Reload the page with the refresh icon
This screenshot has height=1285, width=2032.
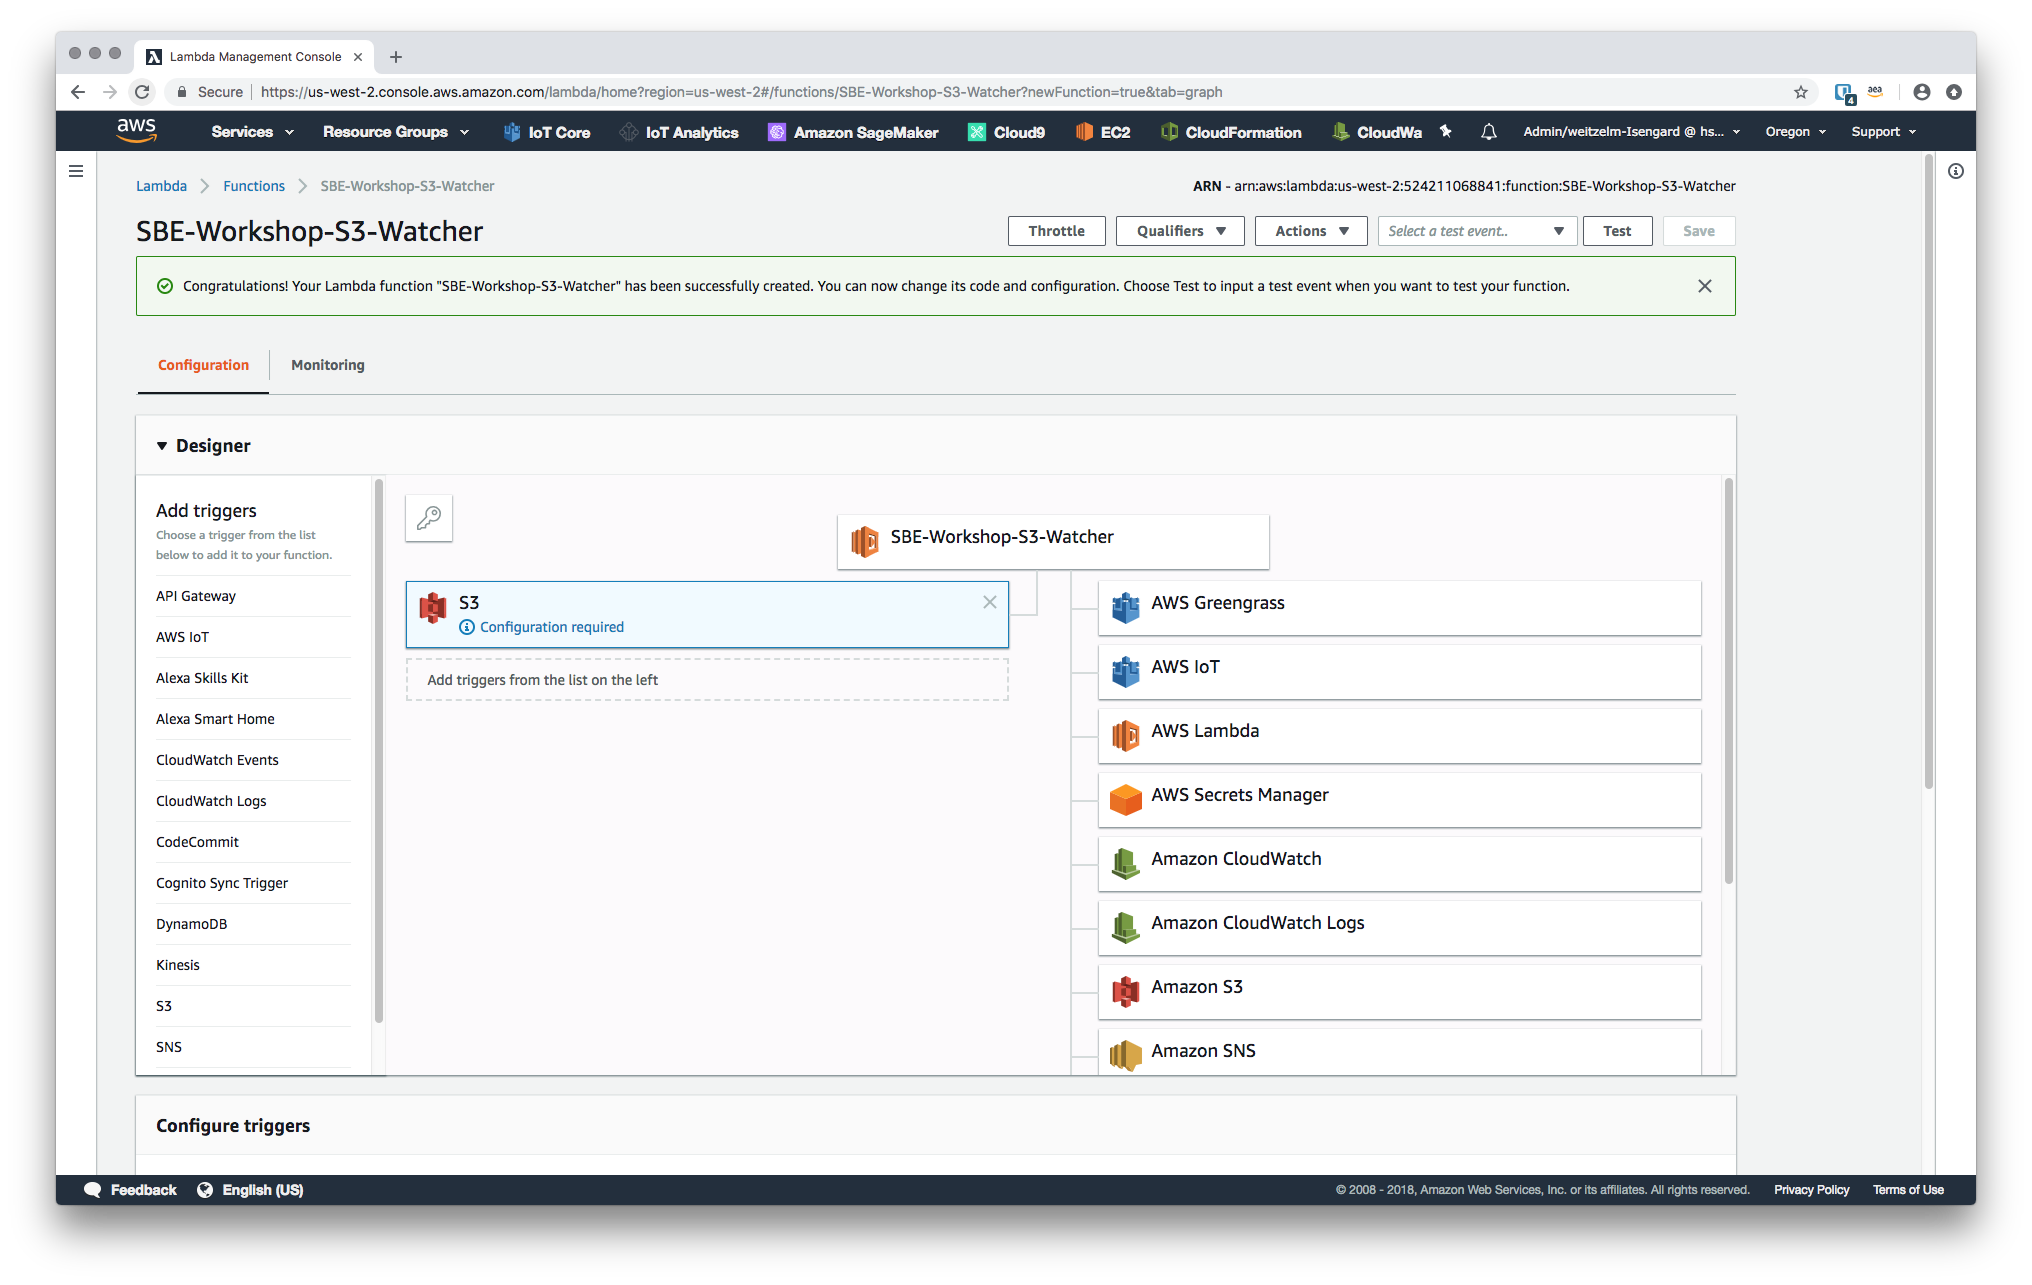142,92
